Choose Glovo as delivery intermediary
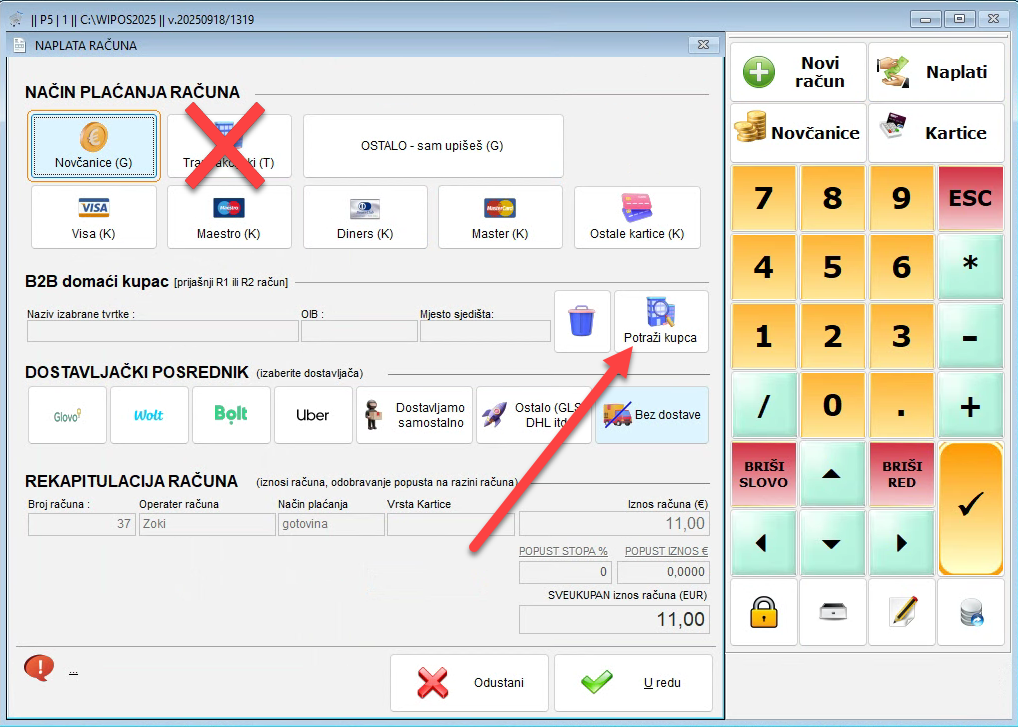This screenshot has height=727, width=1018. [67, 415]
